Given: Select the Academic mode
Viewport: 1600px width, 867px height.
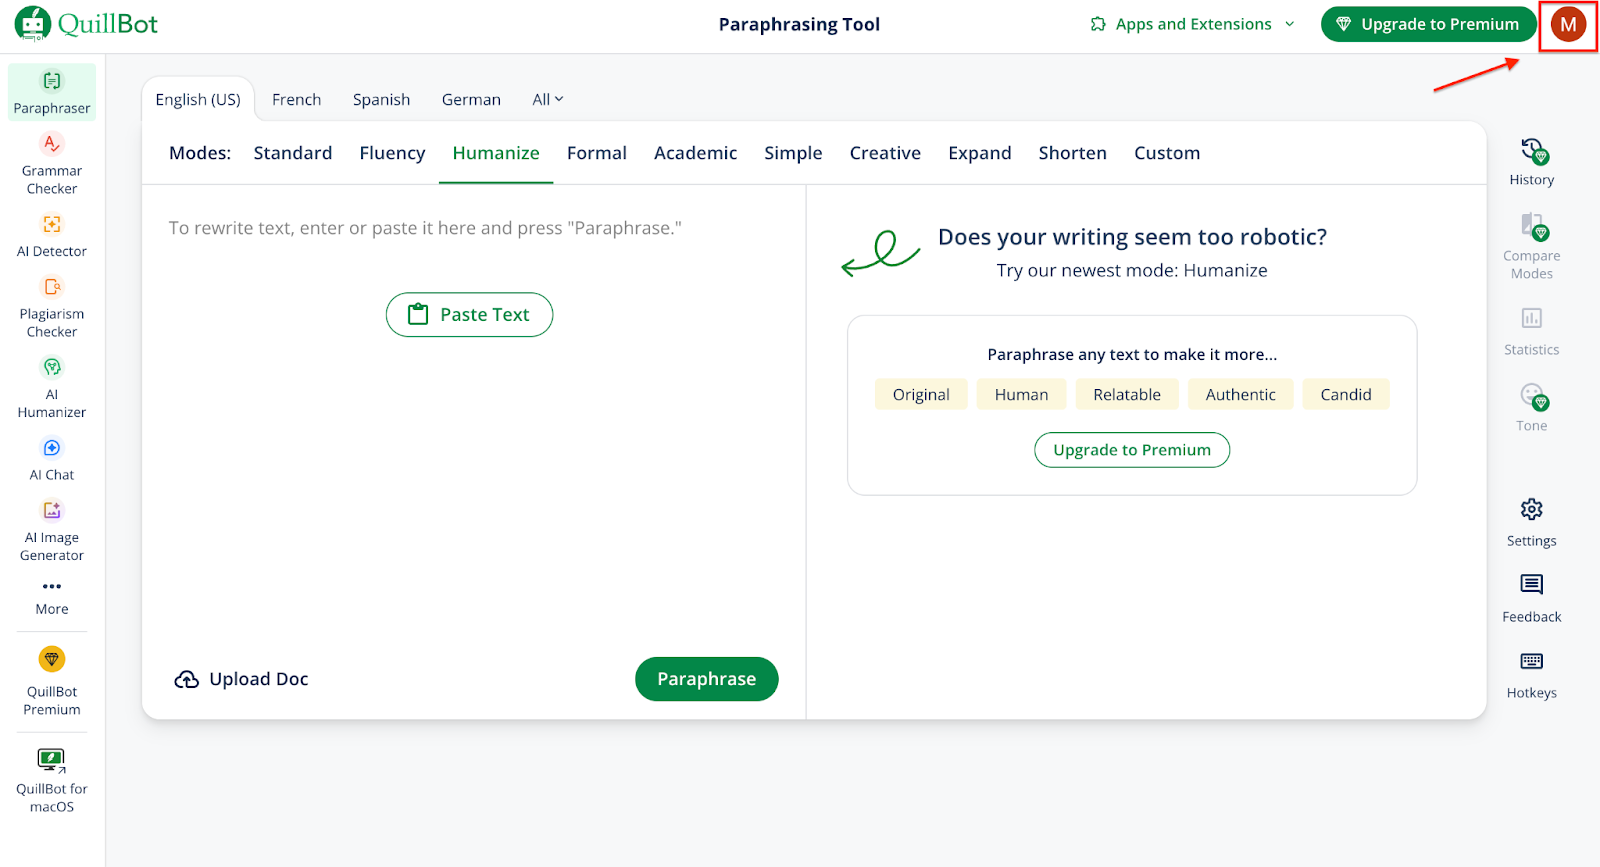Looking at the screenshot, I should [x=695, y=153].
